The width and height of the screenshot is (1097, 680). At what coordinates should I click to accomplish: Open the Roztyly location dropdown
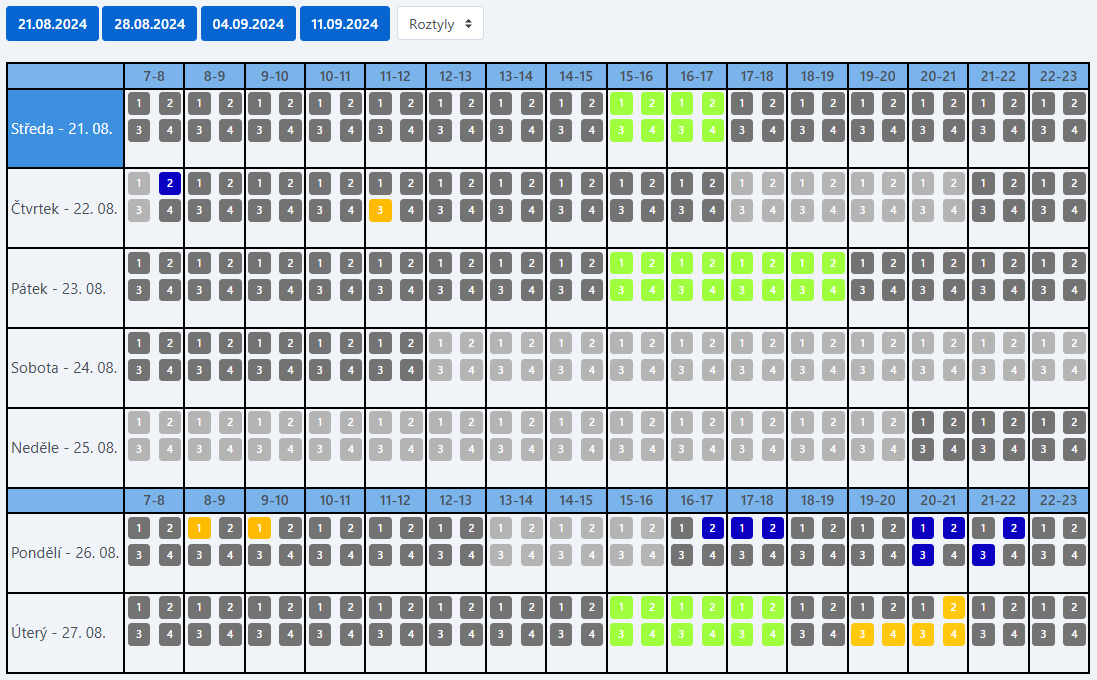point(440,24)
